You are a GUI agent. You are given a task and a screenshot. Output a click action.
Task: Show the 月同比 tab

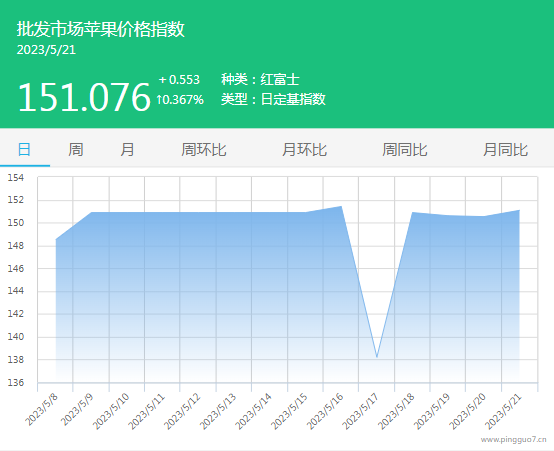pos(505,150)
